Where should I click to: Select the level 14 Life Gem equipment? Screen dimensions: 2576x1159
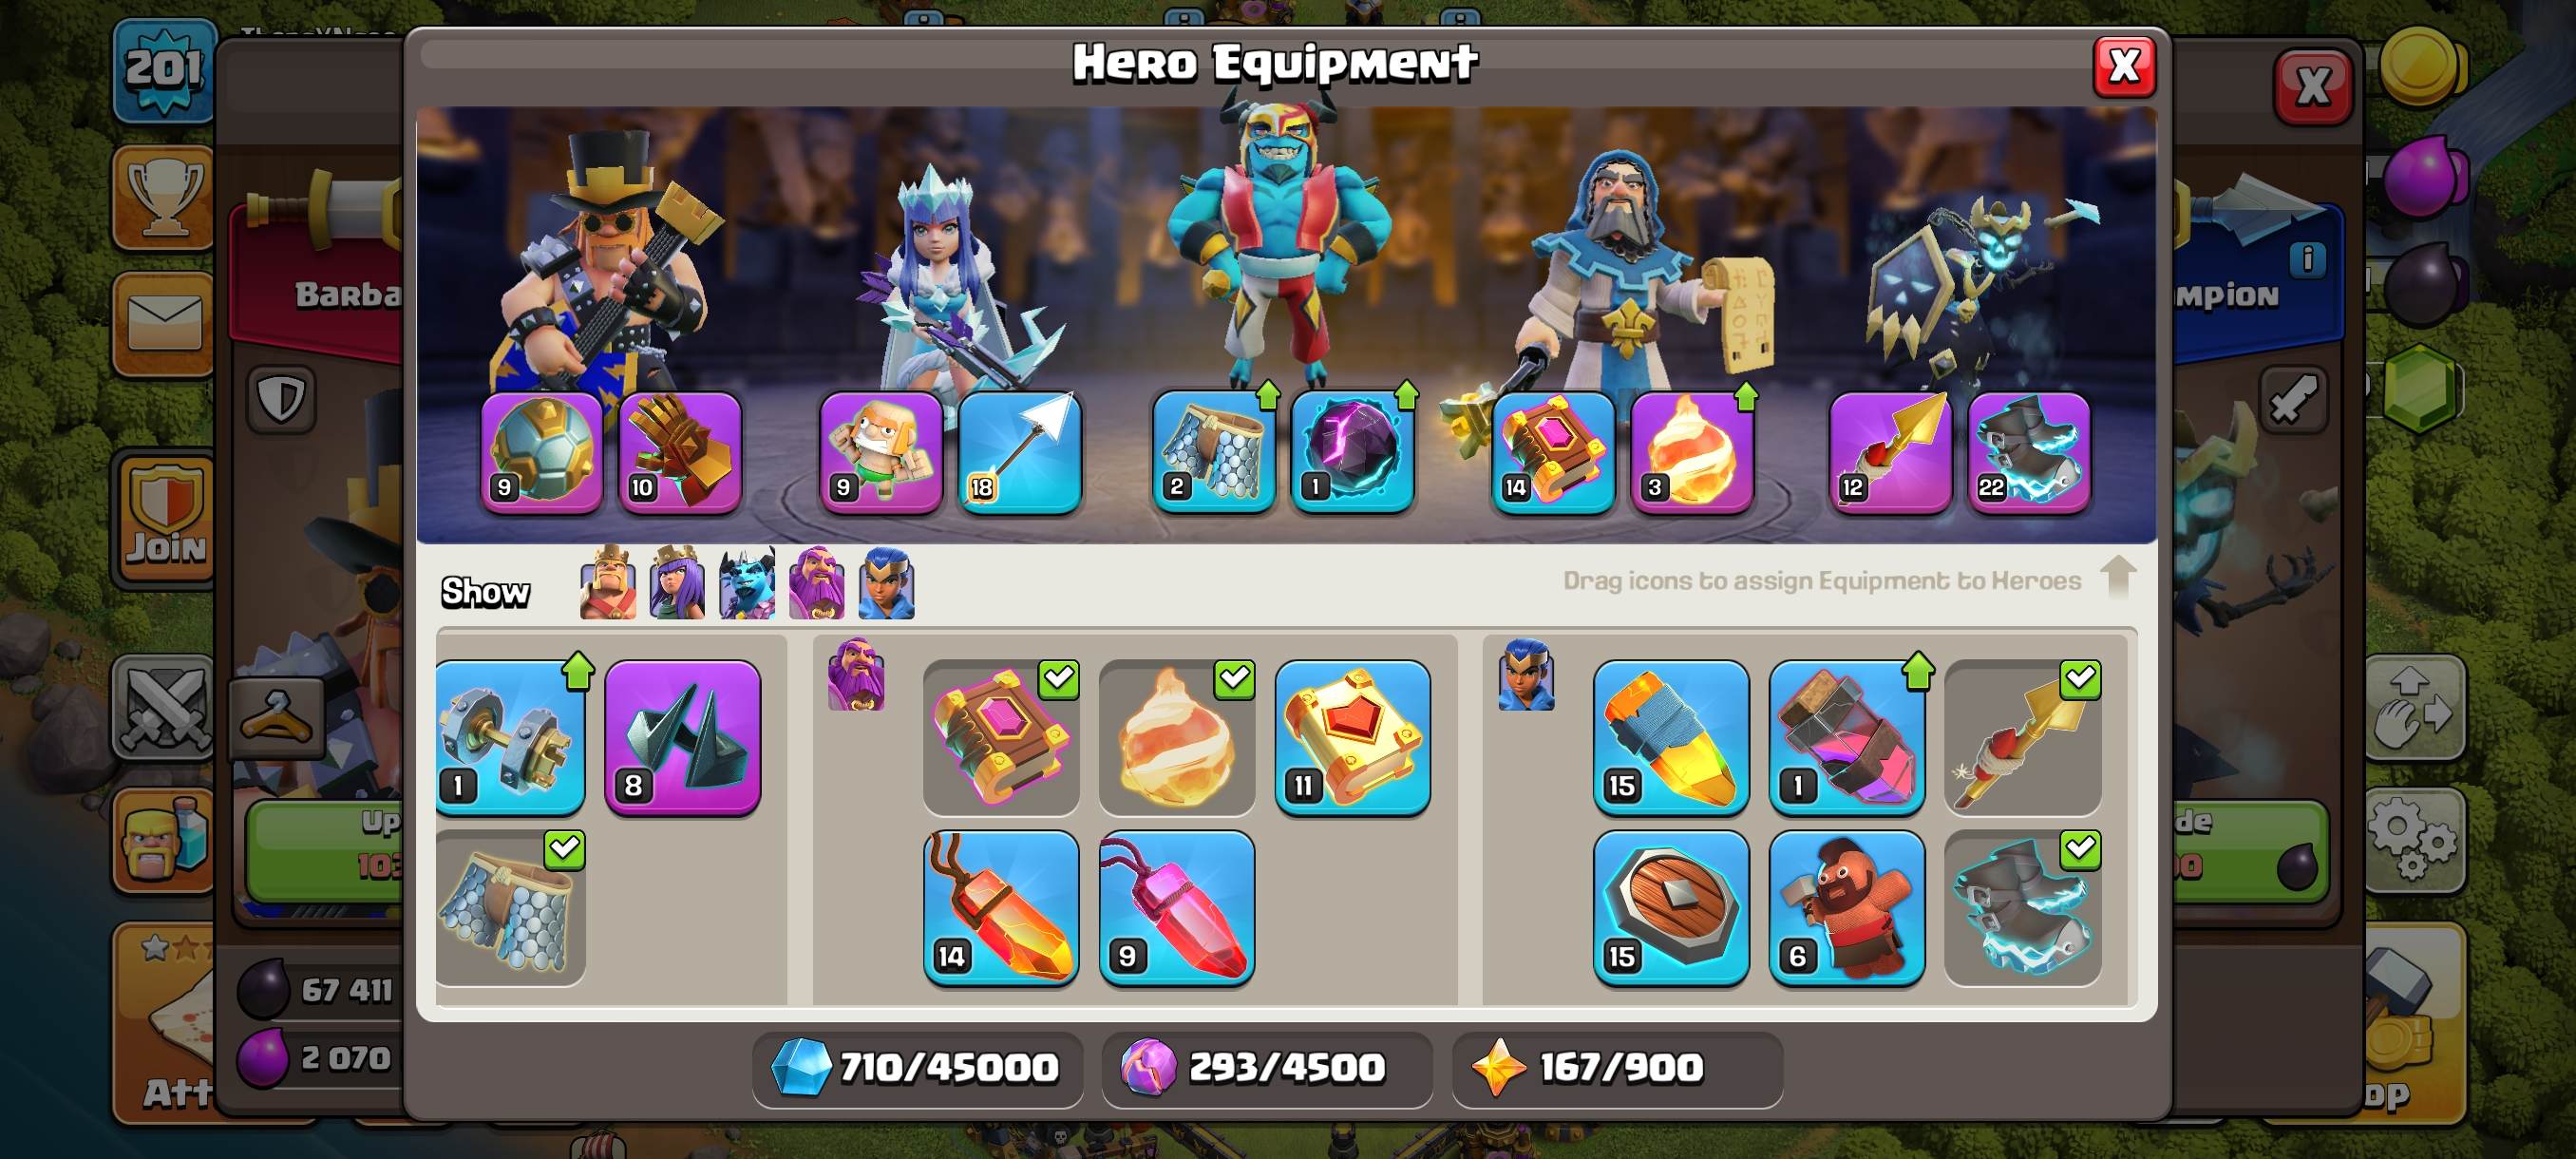(x=1001, y=908)
